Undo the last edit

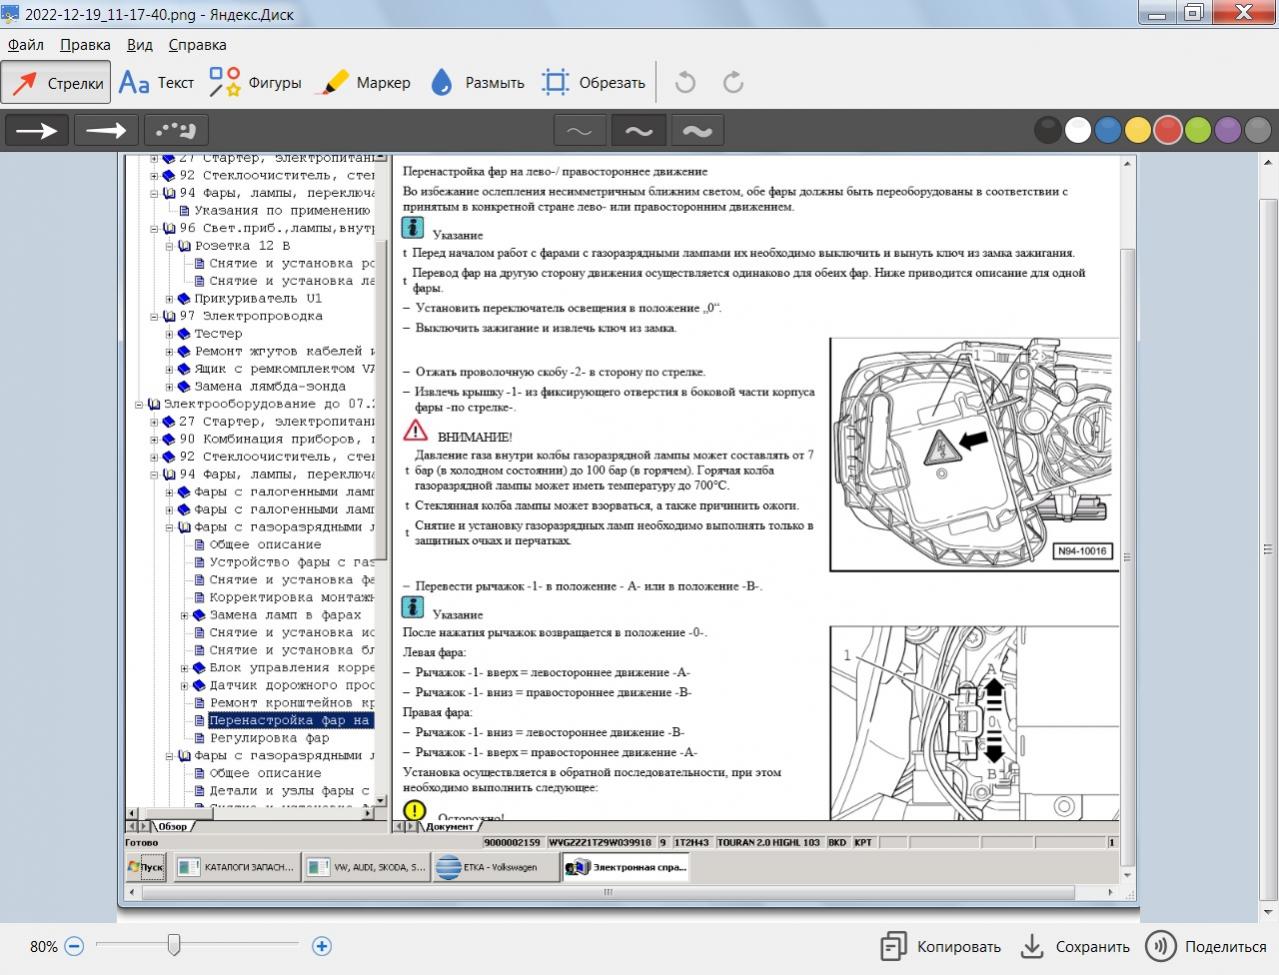(685, 83)
